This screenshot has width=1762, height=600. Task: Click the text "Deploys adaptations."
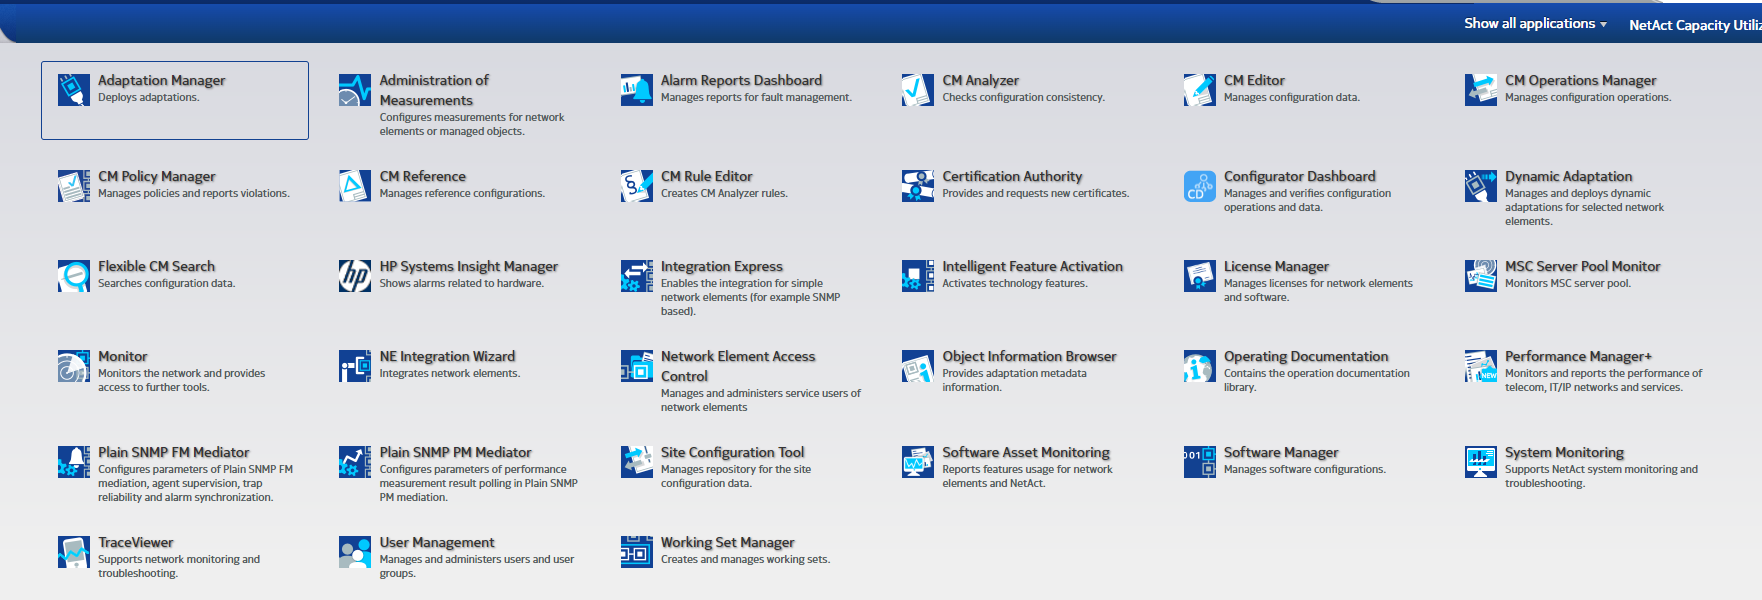tap(148, 98)
